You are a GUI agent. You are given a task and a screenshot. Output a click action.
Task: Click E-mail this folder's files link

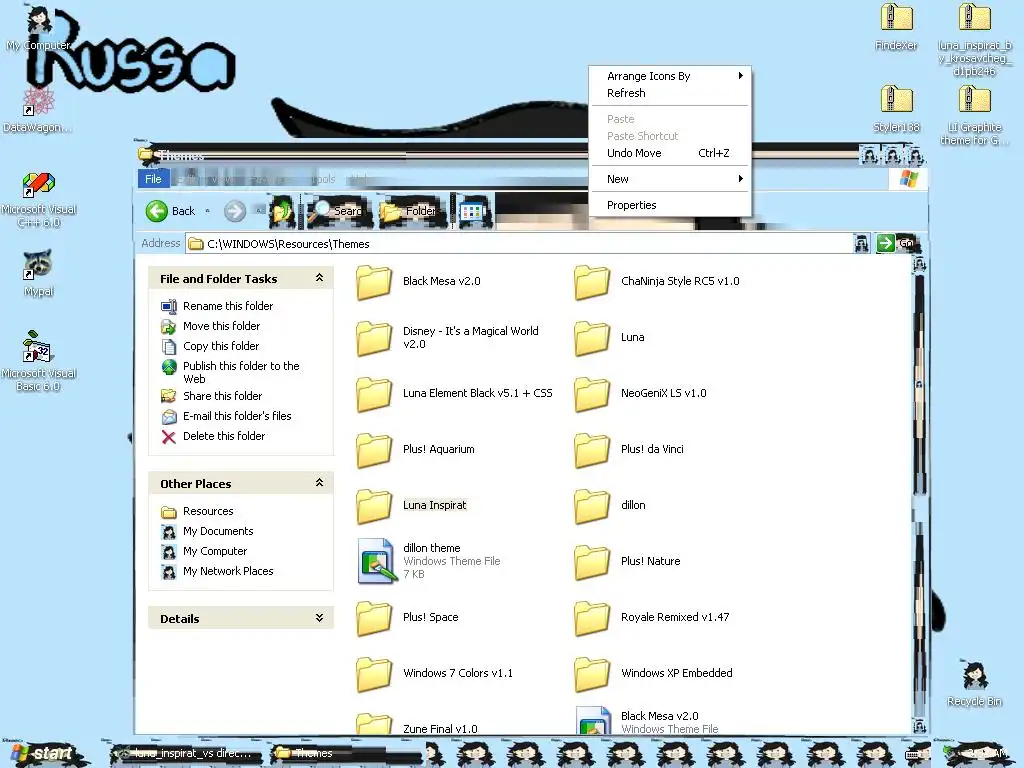pyautogui.click(x=237, y=416)
